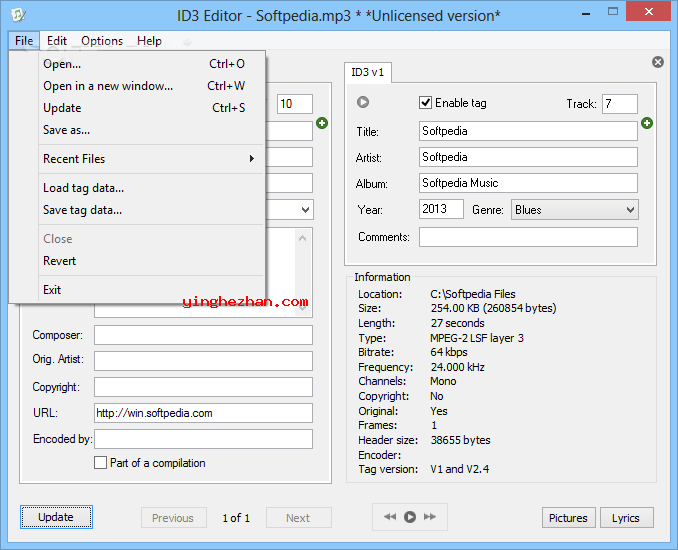
Task: Uncheck the Enable tag checkbox
Action: pos(425,103)
